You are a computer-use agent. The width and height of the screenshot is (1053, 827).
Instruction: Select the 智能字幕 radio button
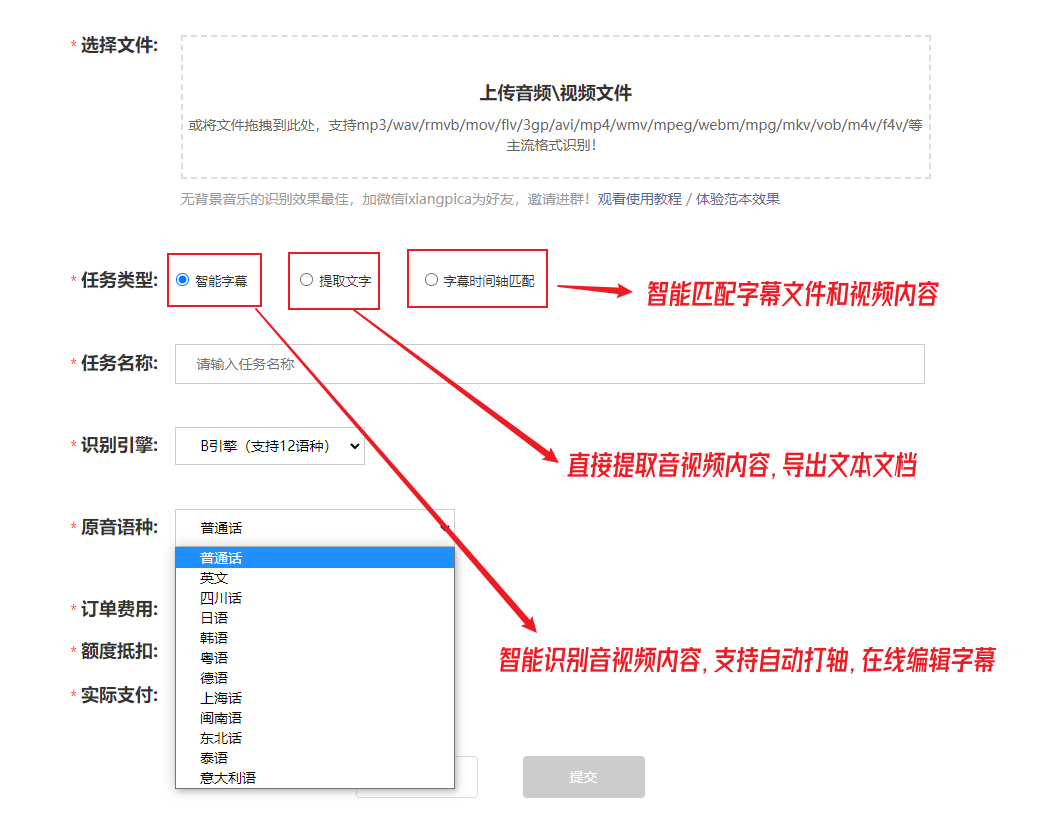click(182, 280)
